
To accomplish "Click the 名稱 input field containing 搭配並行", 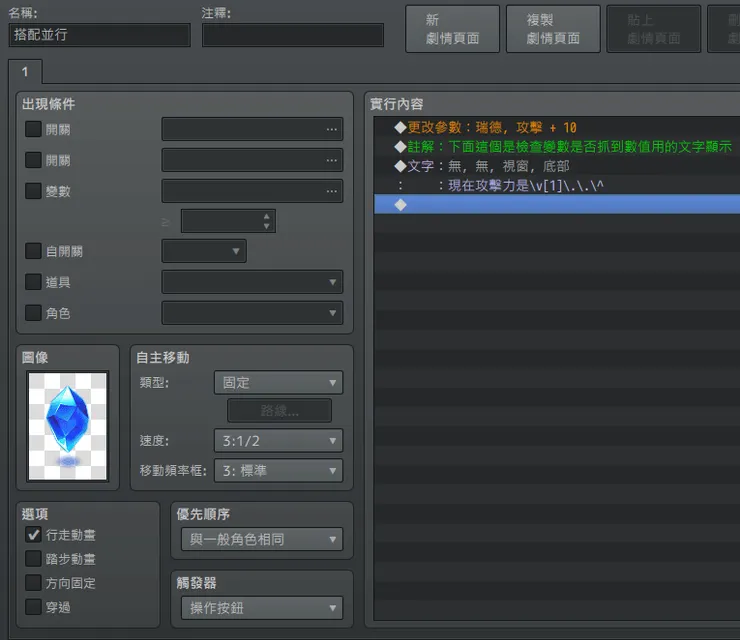I will pyautogui.click(x=100, y=35).
